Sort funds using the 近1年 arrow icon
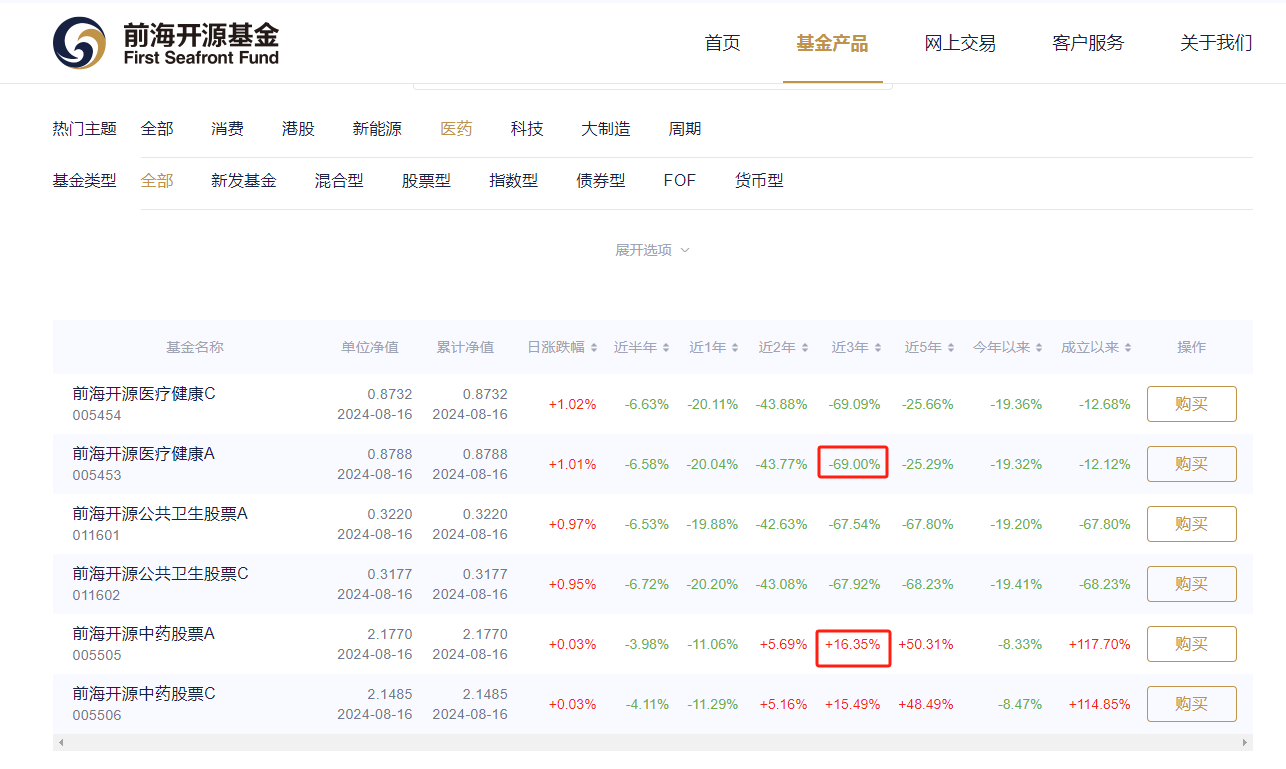Screen dimensions: 1286x769 [x=733, y=347]
